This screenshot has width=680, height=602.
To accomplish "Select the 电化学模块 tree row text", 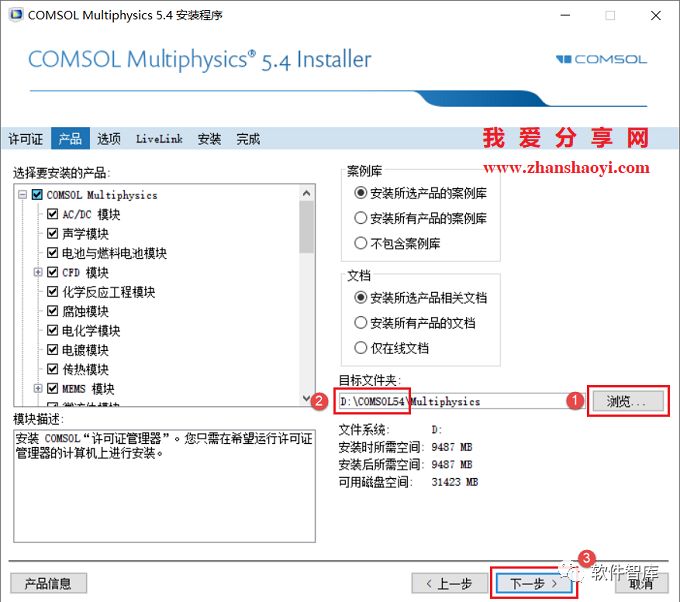I will coord(91,330).
